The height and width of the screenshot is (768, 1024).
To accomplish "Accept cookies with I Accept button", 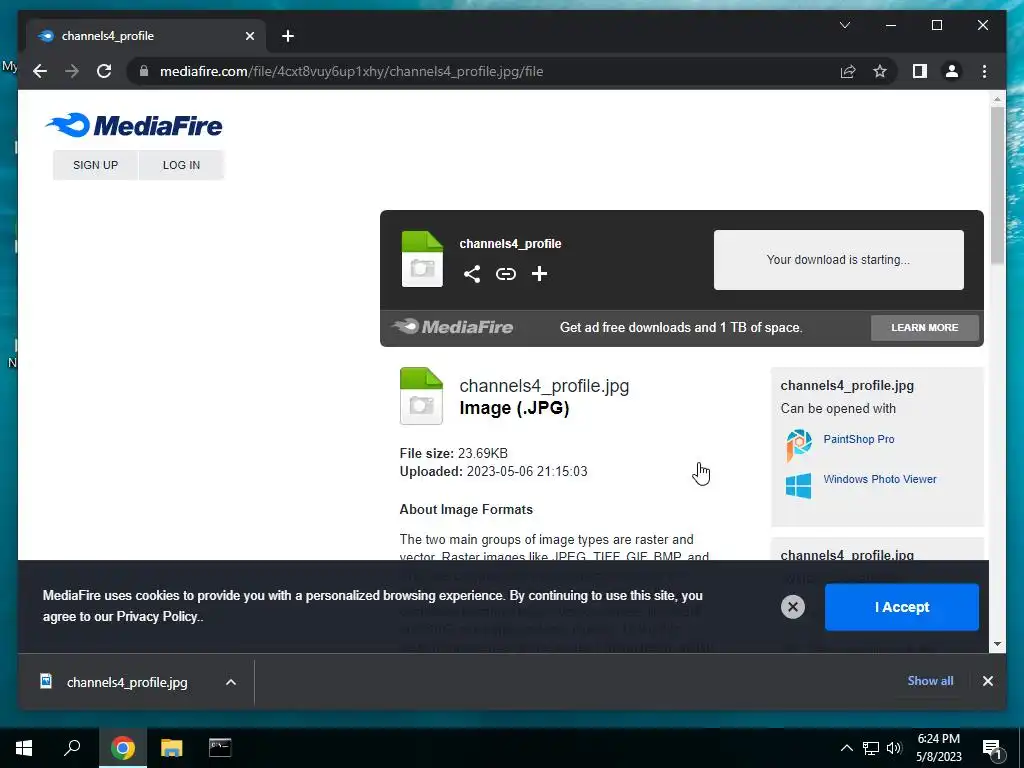I will 902,607.
